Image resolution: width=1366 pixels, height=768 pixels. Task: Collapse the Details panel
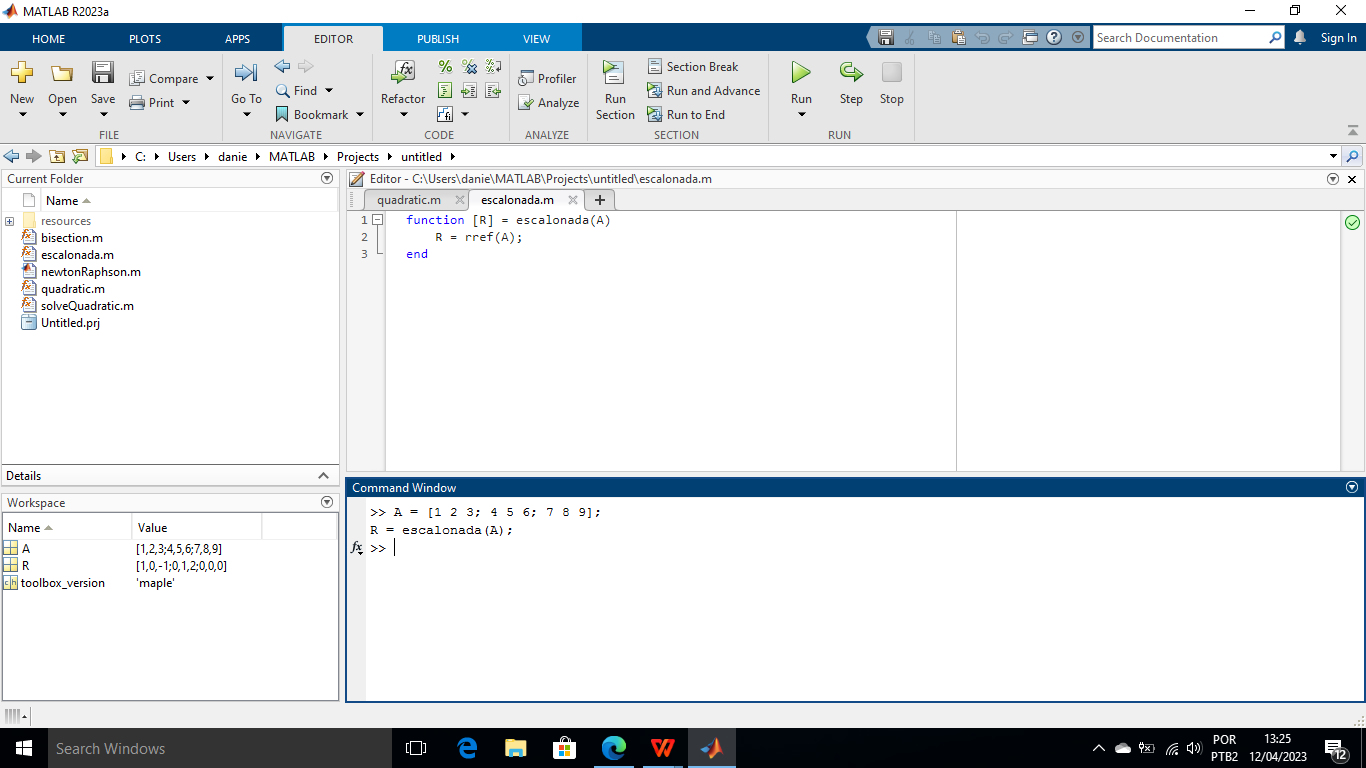pyautogui.click(x=323, y=476)
